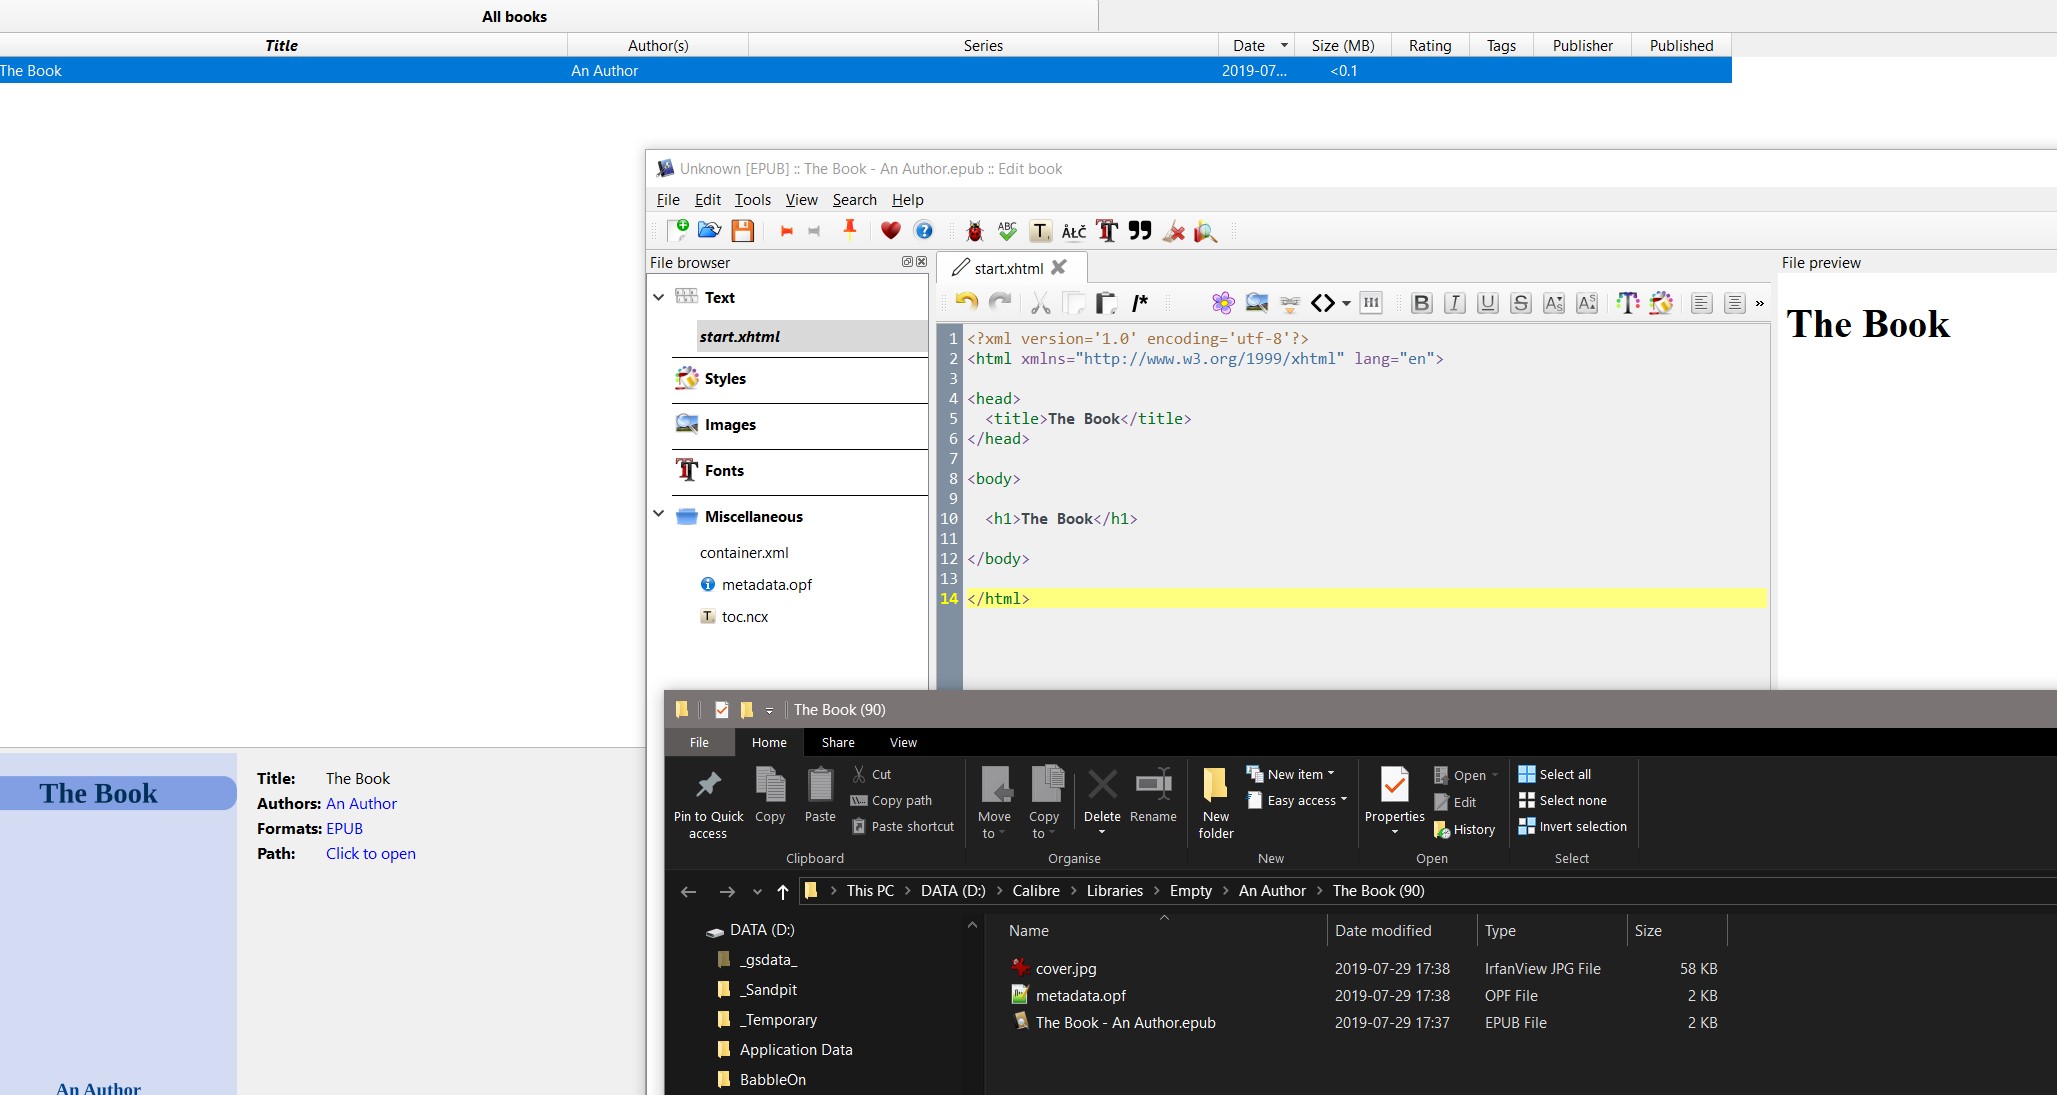This screenshot has width=2057, height=1095.
Task: Run the spell check icon
Action: click(1007, 232)
